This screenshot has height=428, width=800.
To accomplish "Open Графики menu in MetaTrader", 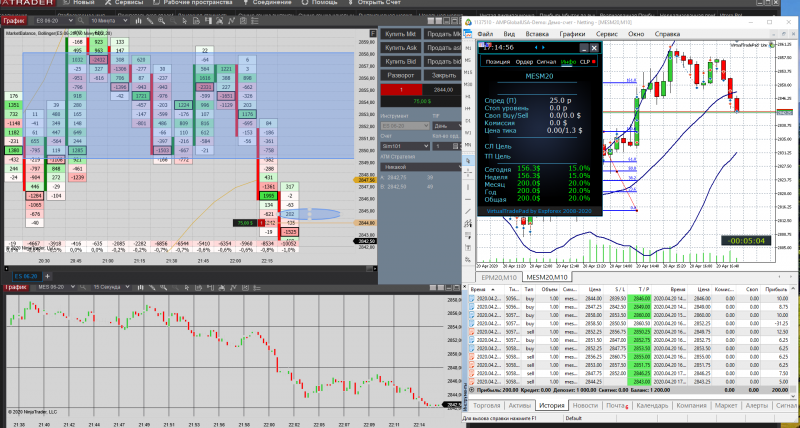I will (x=571, y=34).
